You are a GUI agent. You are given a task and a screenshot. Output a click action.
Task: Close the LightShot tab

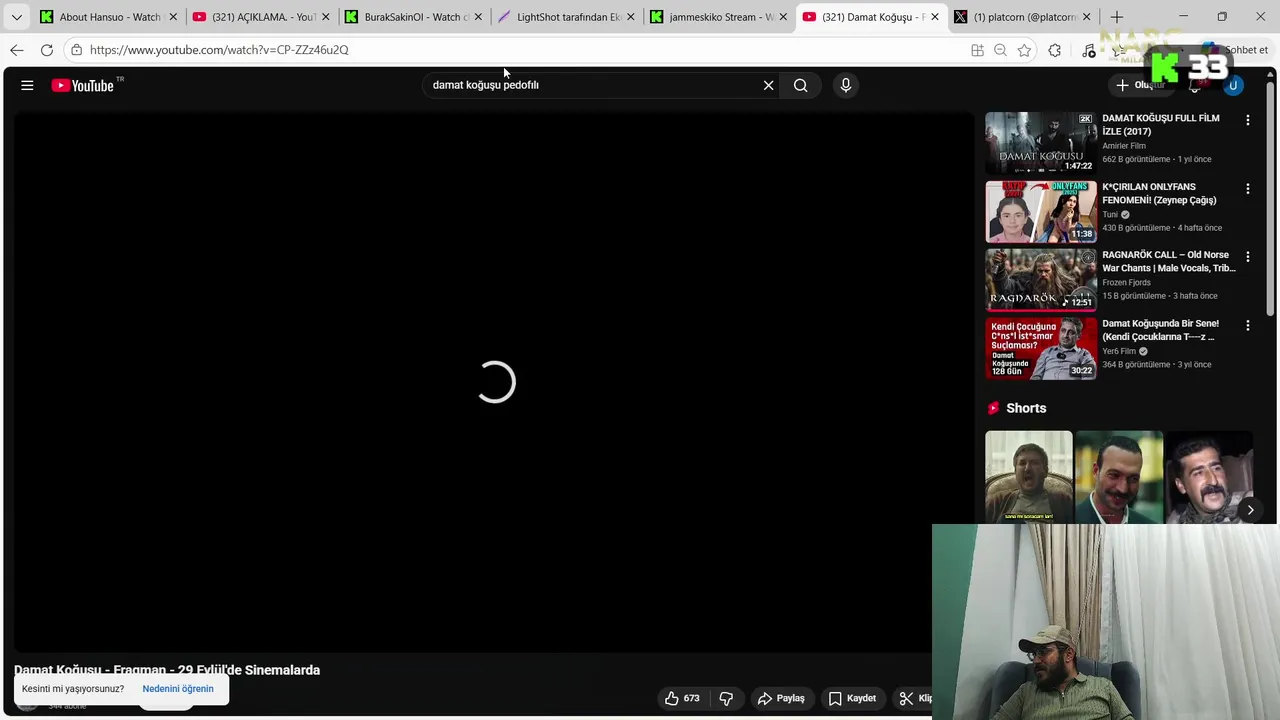[x=630, y=17]
